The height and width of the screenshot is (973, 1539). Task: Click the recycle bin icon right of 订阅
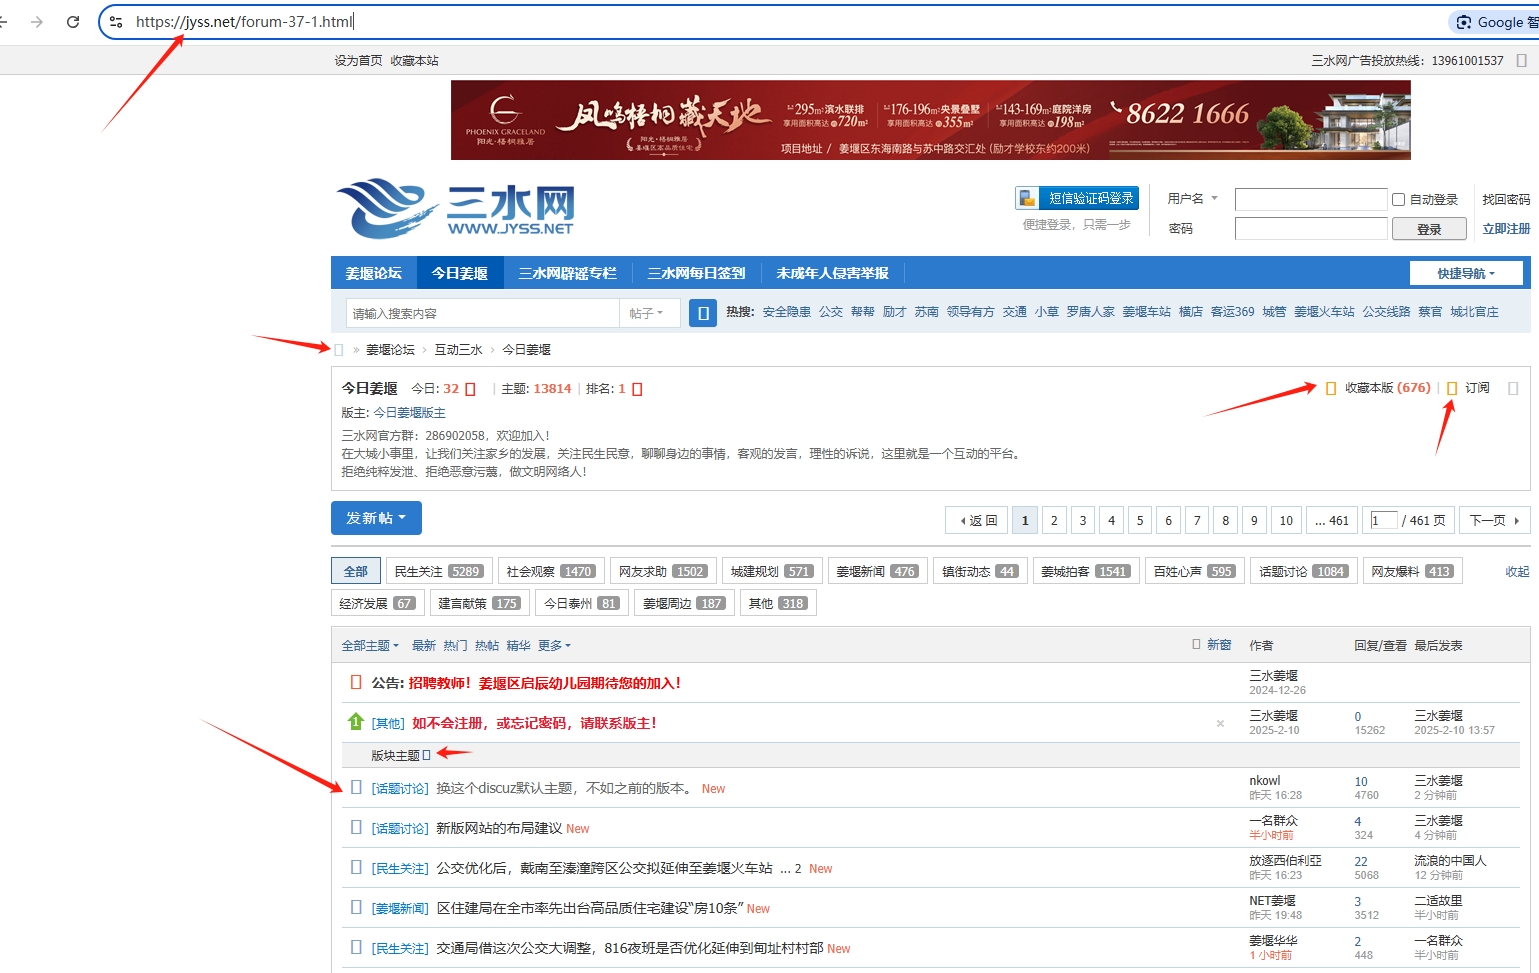(x=1513, y=388)
